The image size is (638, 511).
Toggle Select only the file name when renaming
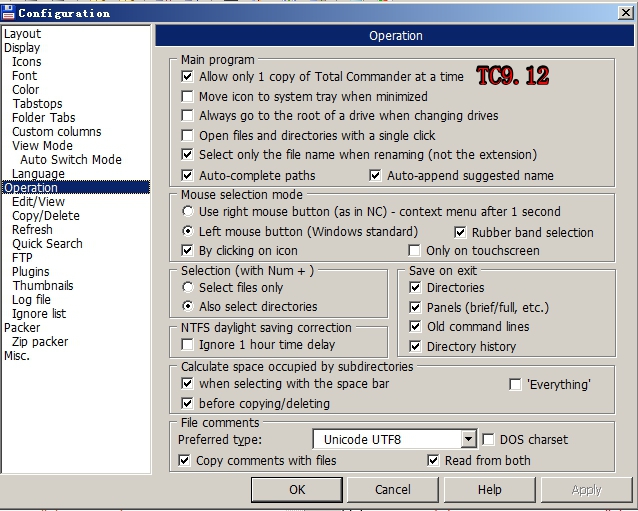(187, 155)
